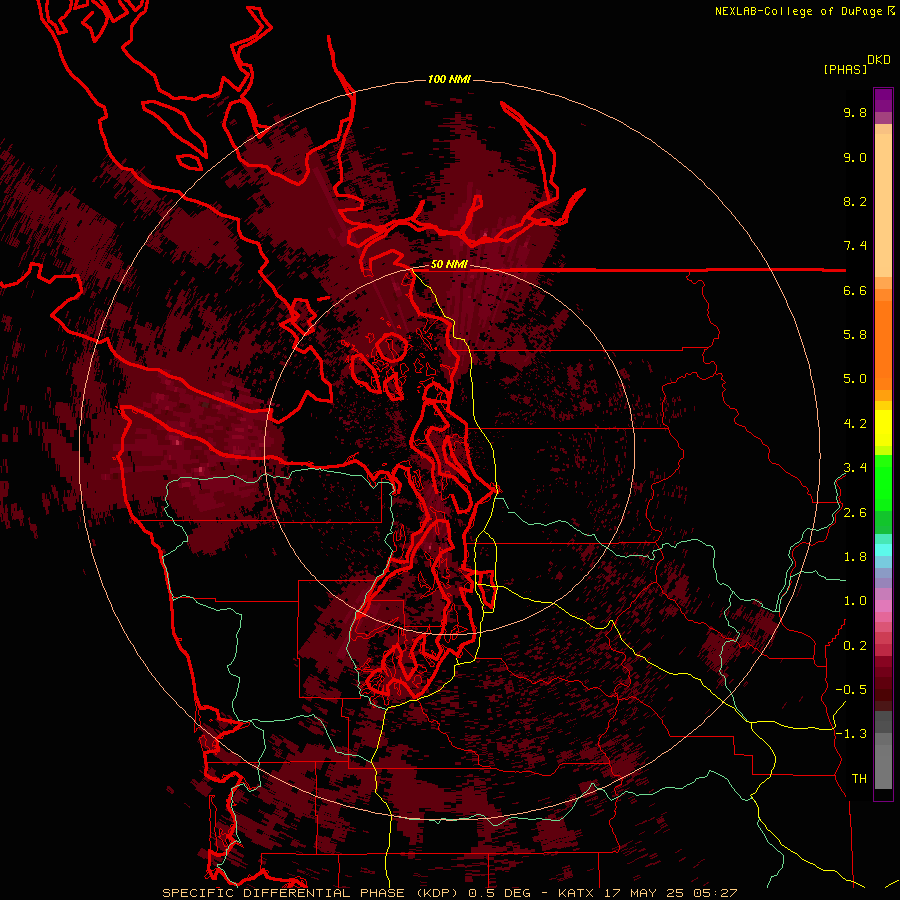Click the yellow segment of the color bar
The image size is (900, 900).
click(x=883, y=428)
